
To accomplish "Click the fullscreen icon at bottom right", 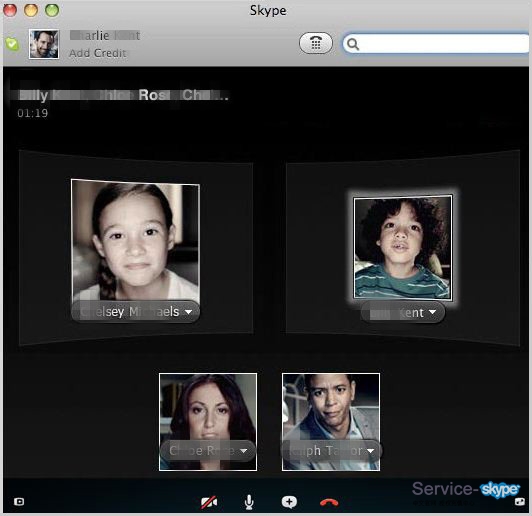I will click(519, 502).
